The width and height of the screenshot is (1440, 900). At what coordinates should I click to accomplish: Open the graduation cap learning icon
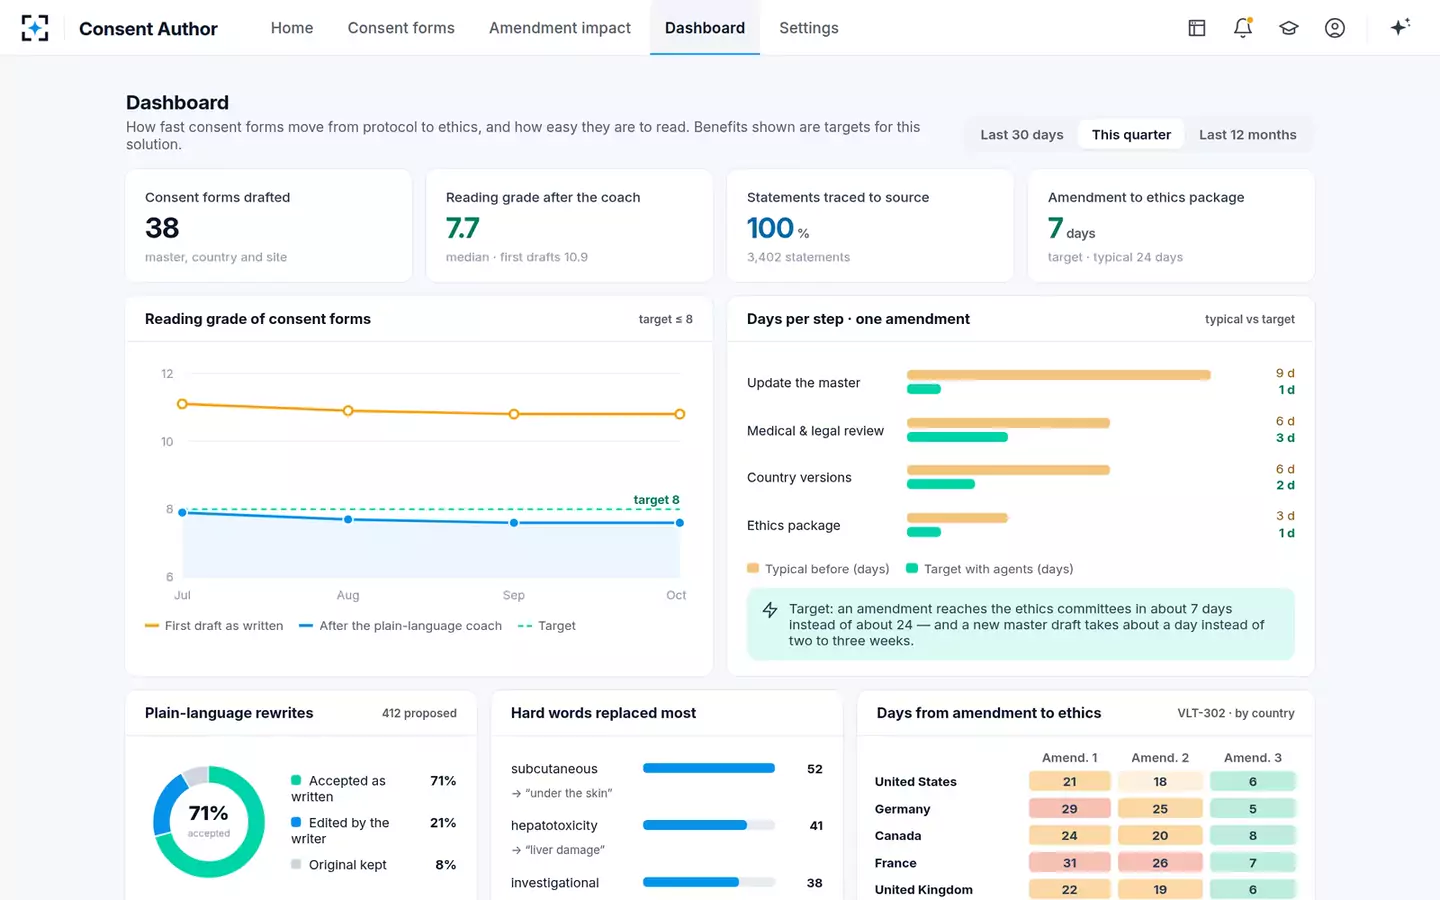click(1289, 28)
